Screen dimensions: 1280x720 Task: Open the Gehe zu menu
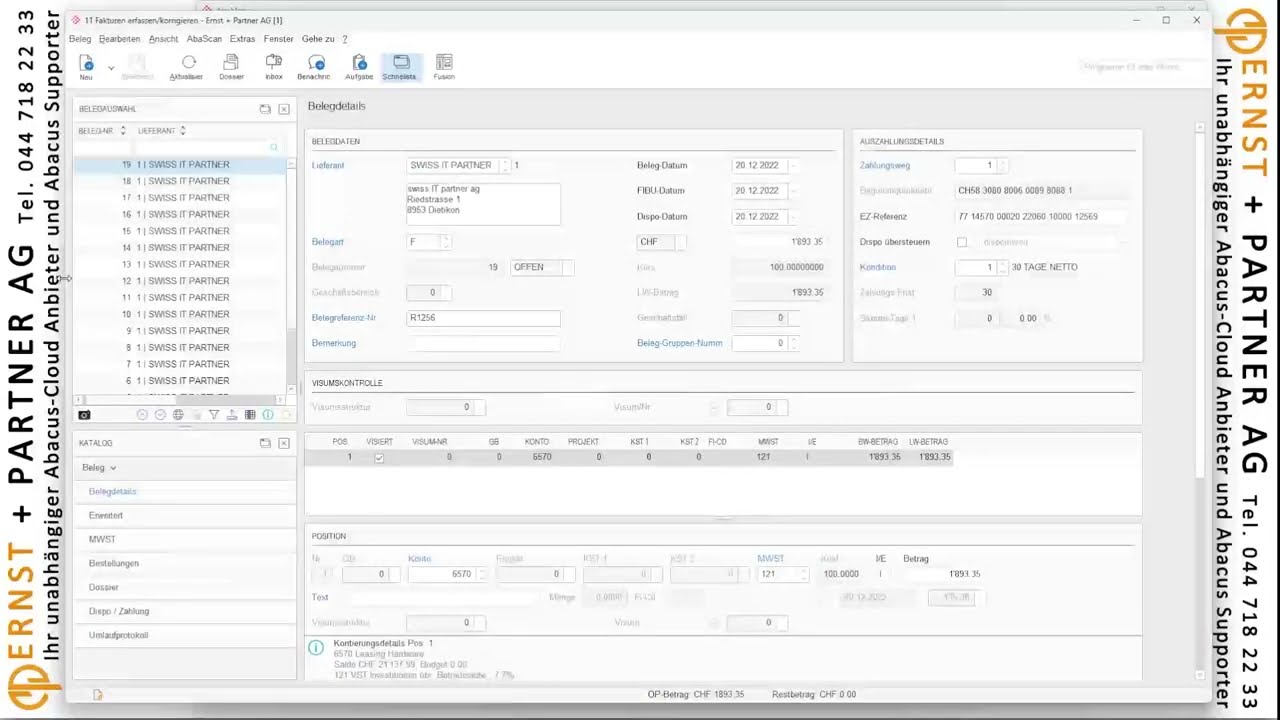click(318, 39)
